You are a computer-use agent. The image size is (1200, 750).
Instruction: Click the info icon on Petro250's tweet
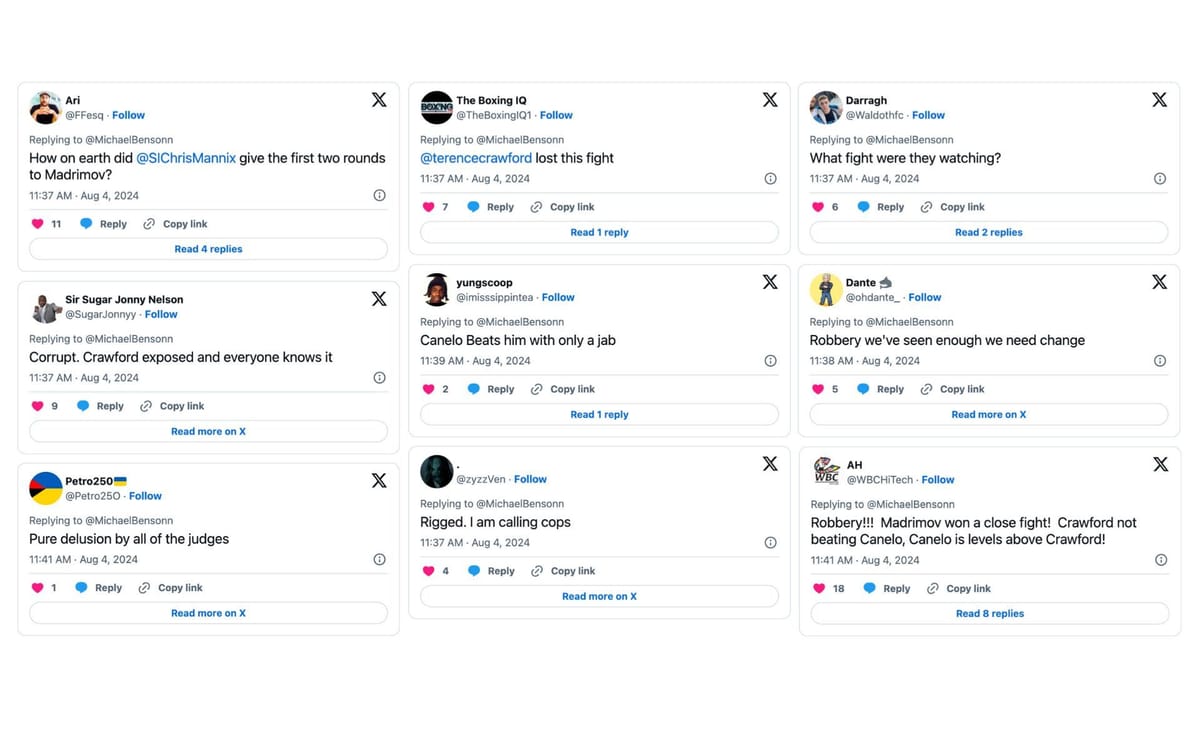pyautogui.click(x=379, y=560)
